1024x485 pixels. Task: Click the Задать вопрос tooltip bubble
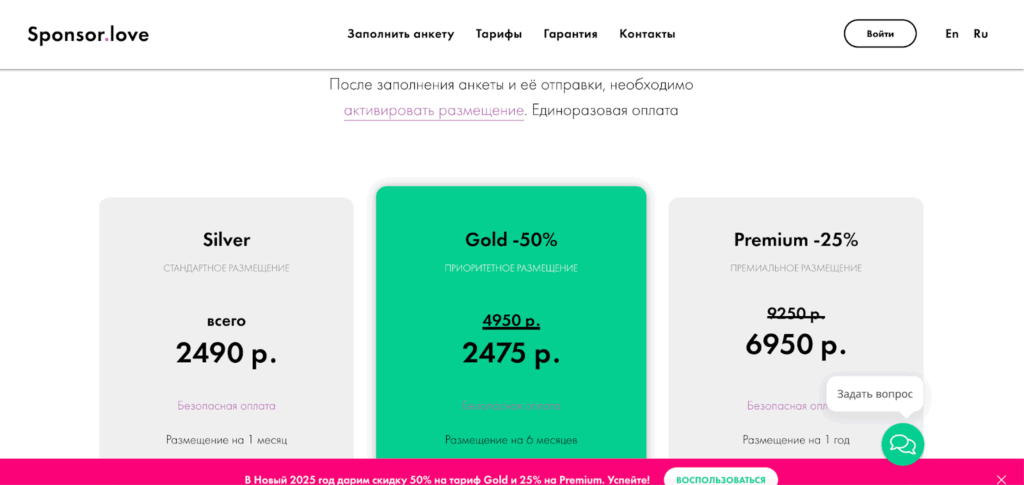click(x=874, y=394)
